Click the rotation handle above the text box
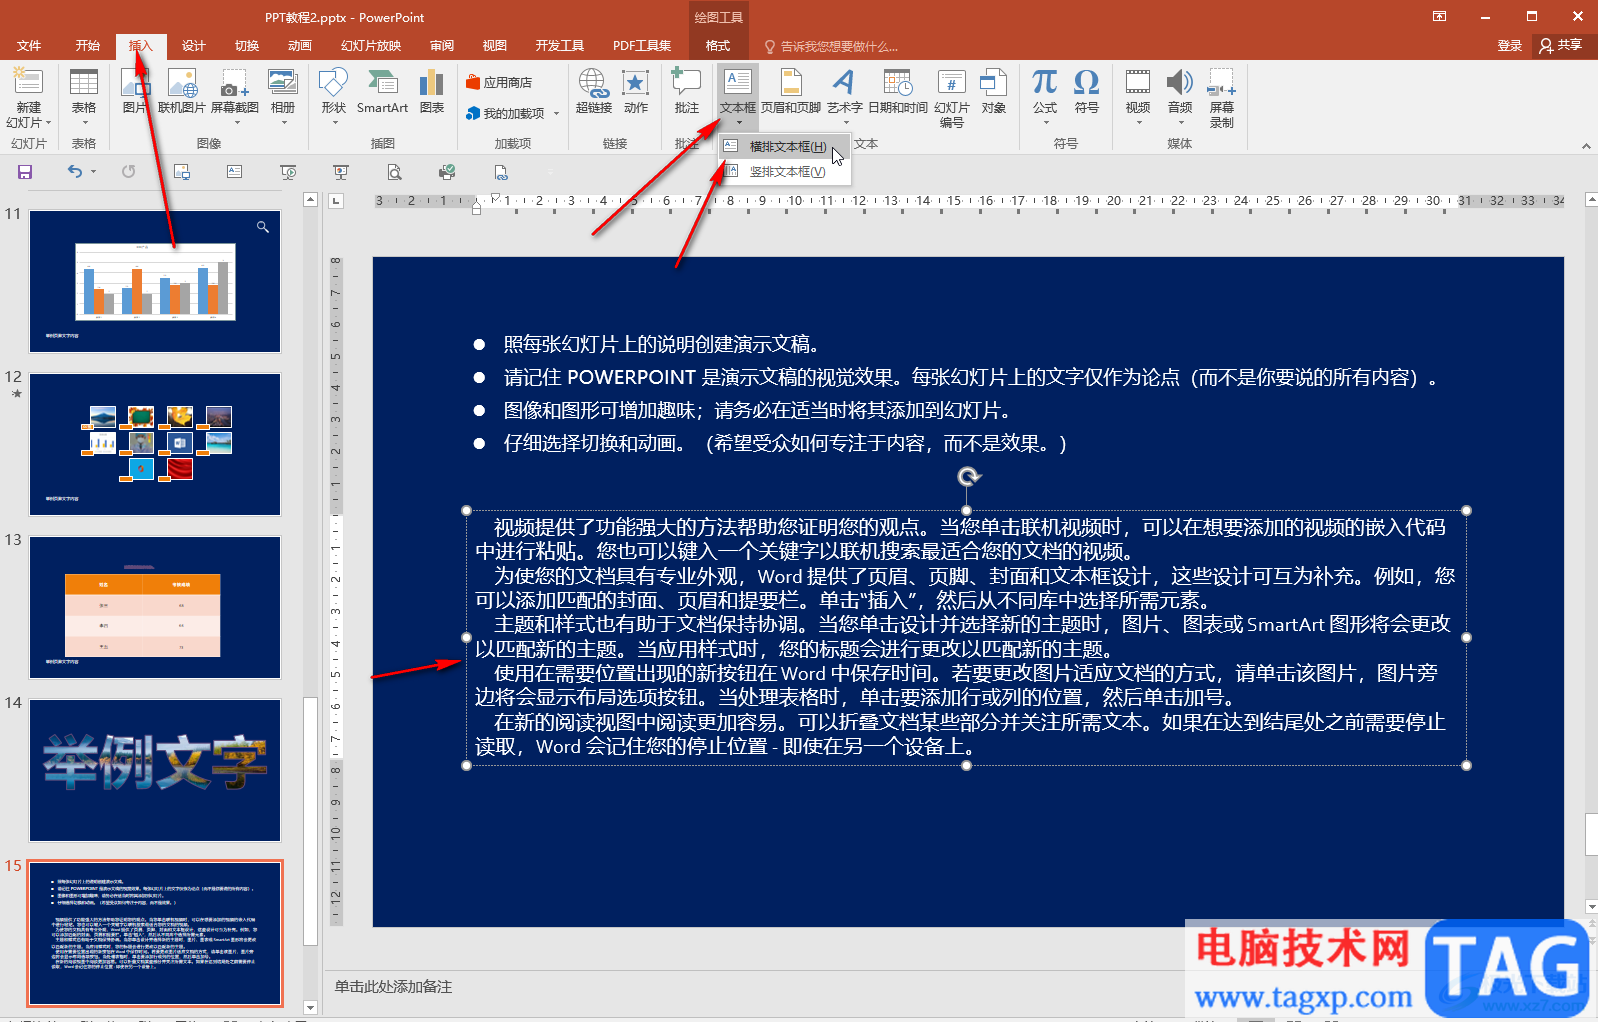The image size is (1598, 1022). pyautogui.click(x=967, y=477)
